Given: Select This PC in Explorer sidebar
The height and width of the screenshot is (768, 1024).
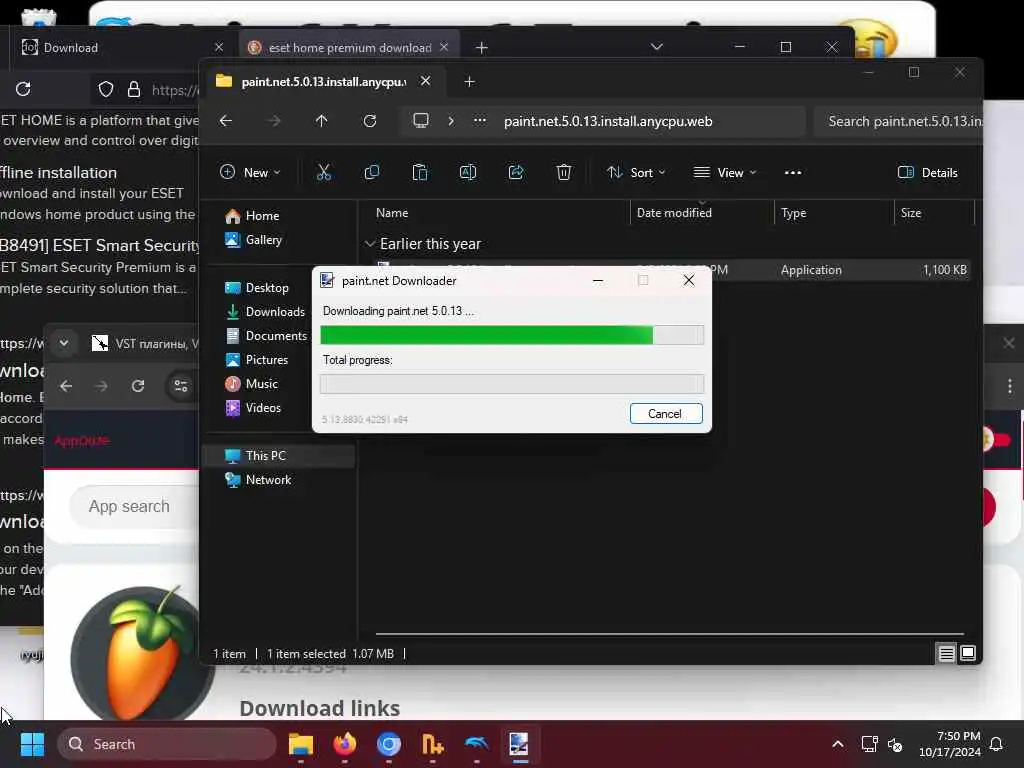Looking at the screenshot, I should click(278, 455).
